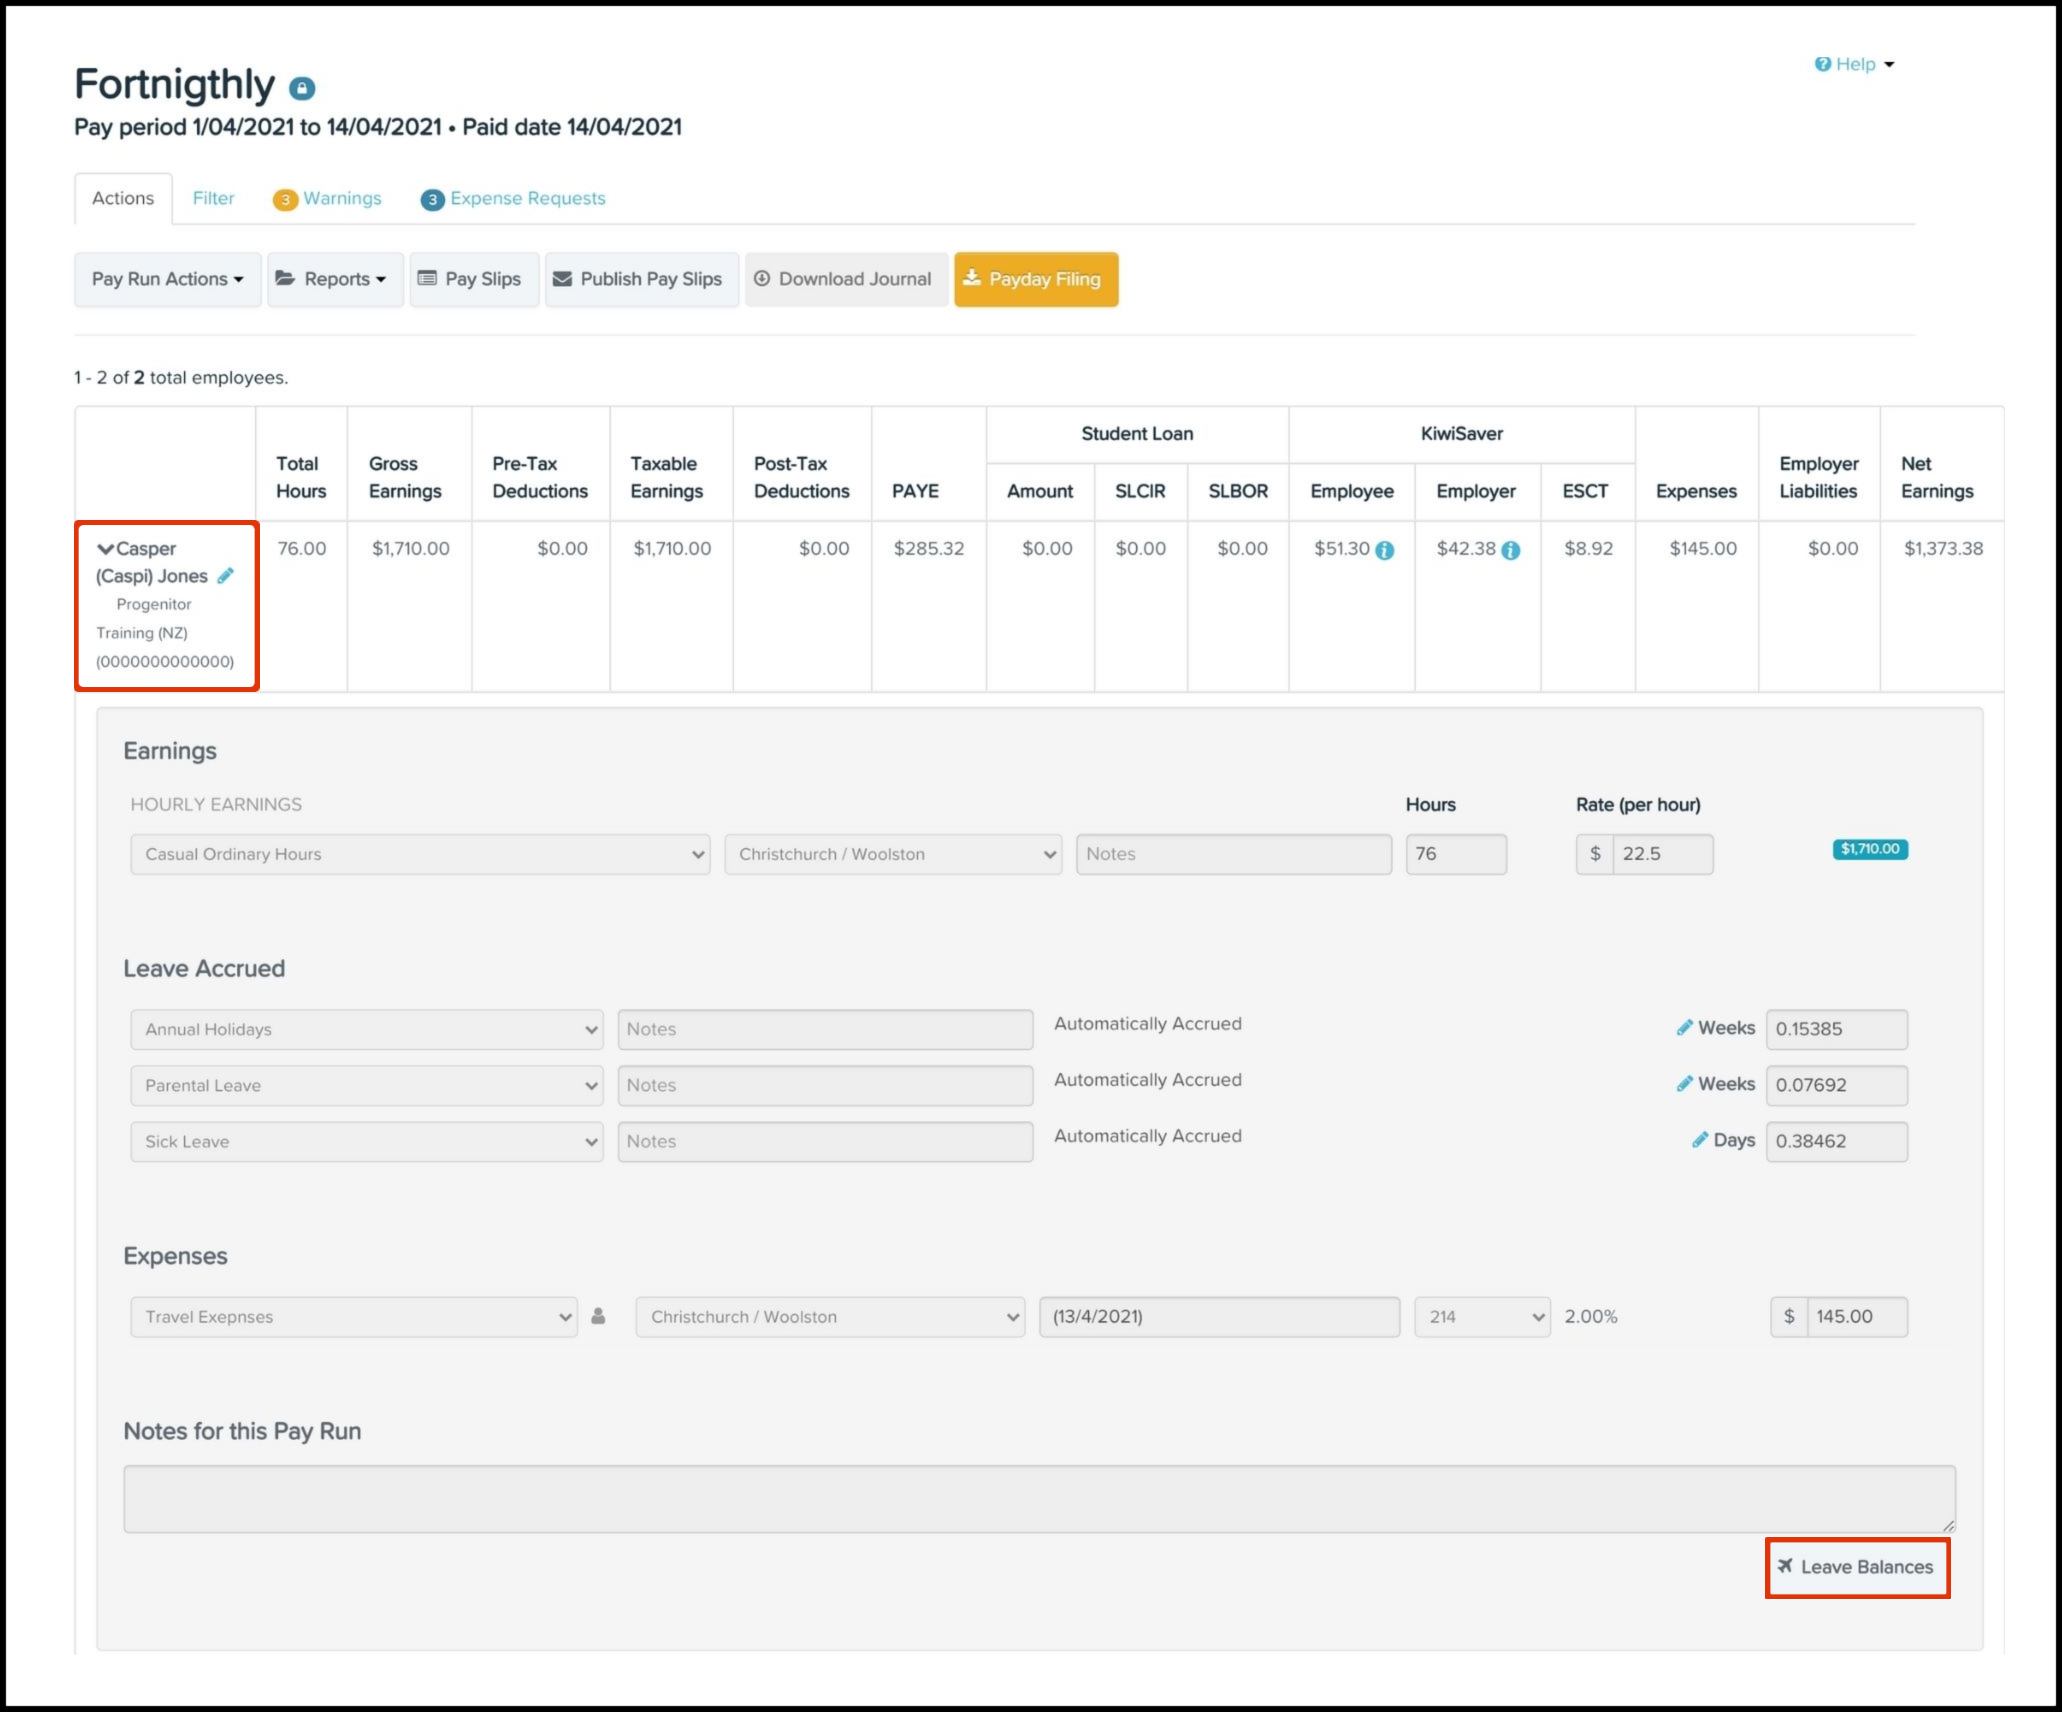Viewport: 2062px width, 1712px height.
Task: Open the Help menu
Action: (1855, 64)
